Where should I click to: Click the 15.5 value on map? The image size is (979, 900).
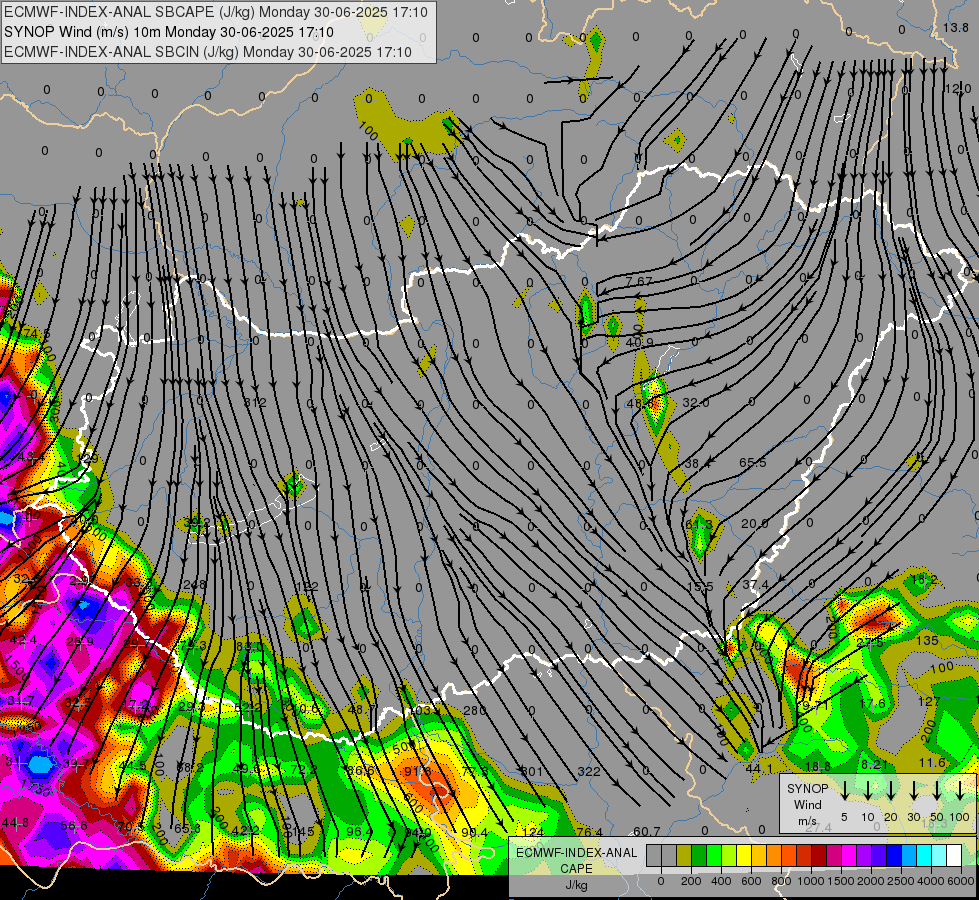click(700, 586)
